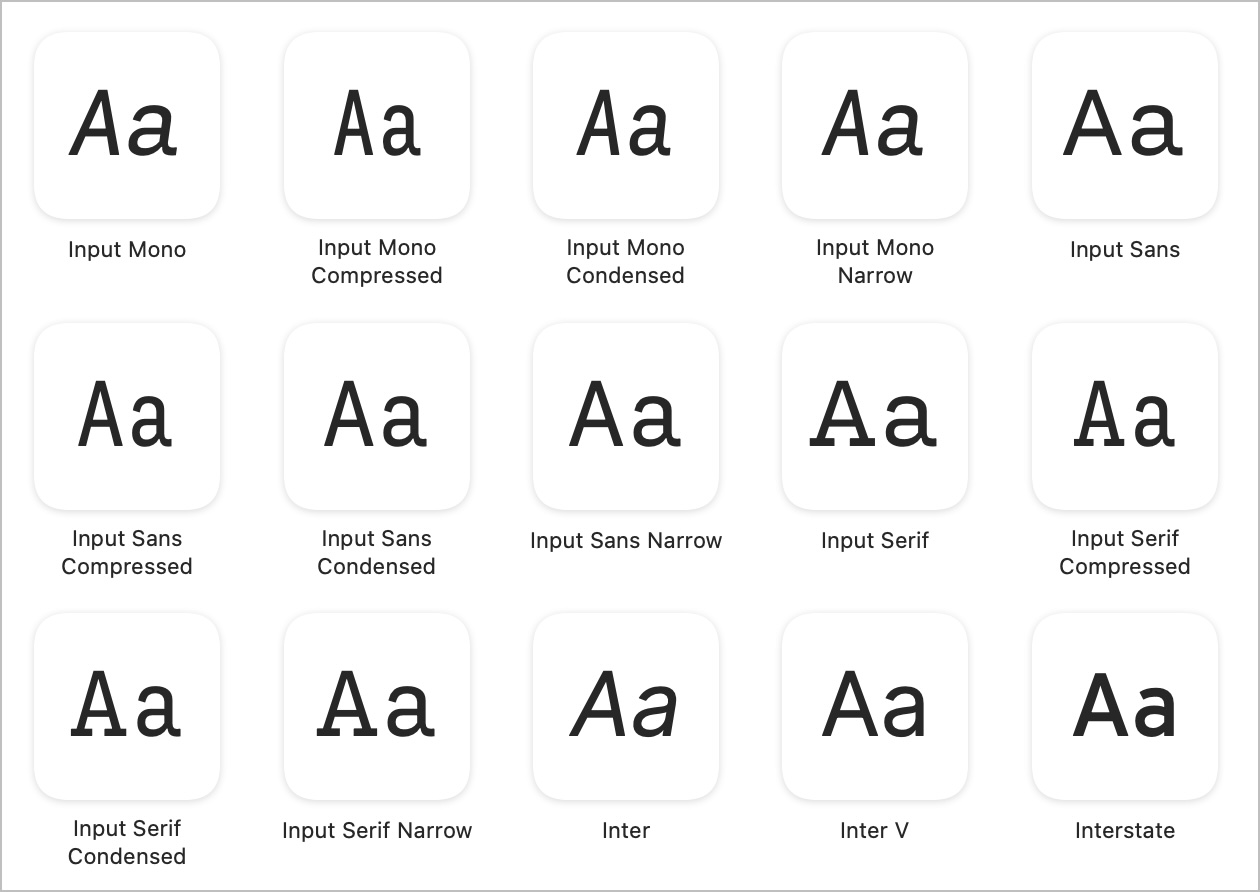Choose the Input Serif Compressed preview tile

coord(1125,416)
